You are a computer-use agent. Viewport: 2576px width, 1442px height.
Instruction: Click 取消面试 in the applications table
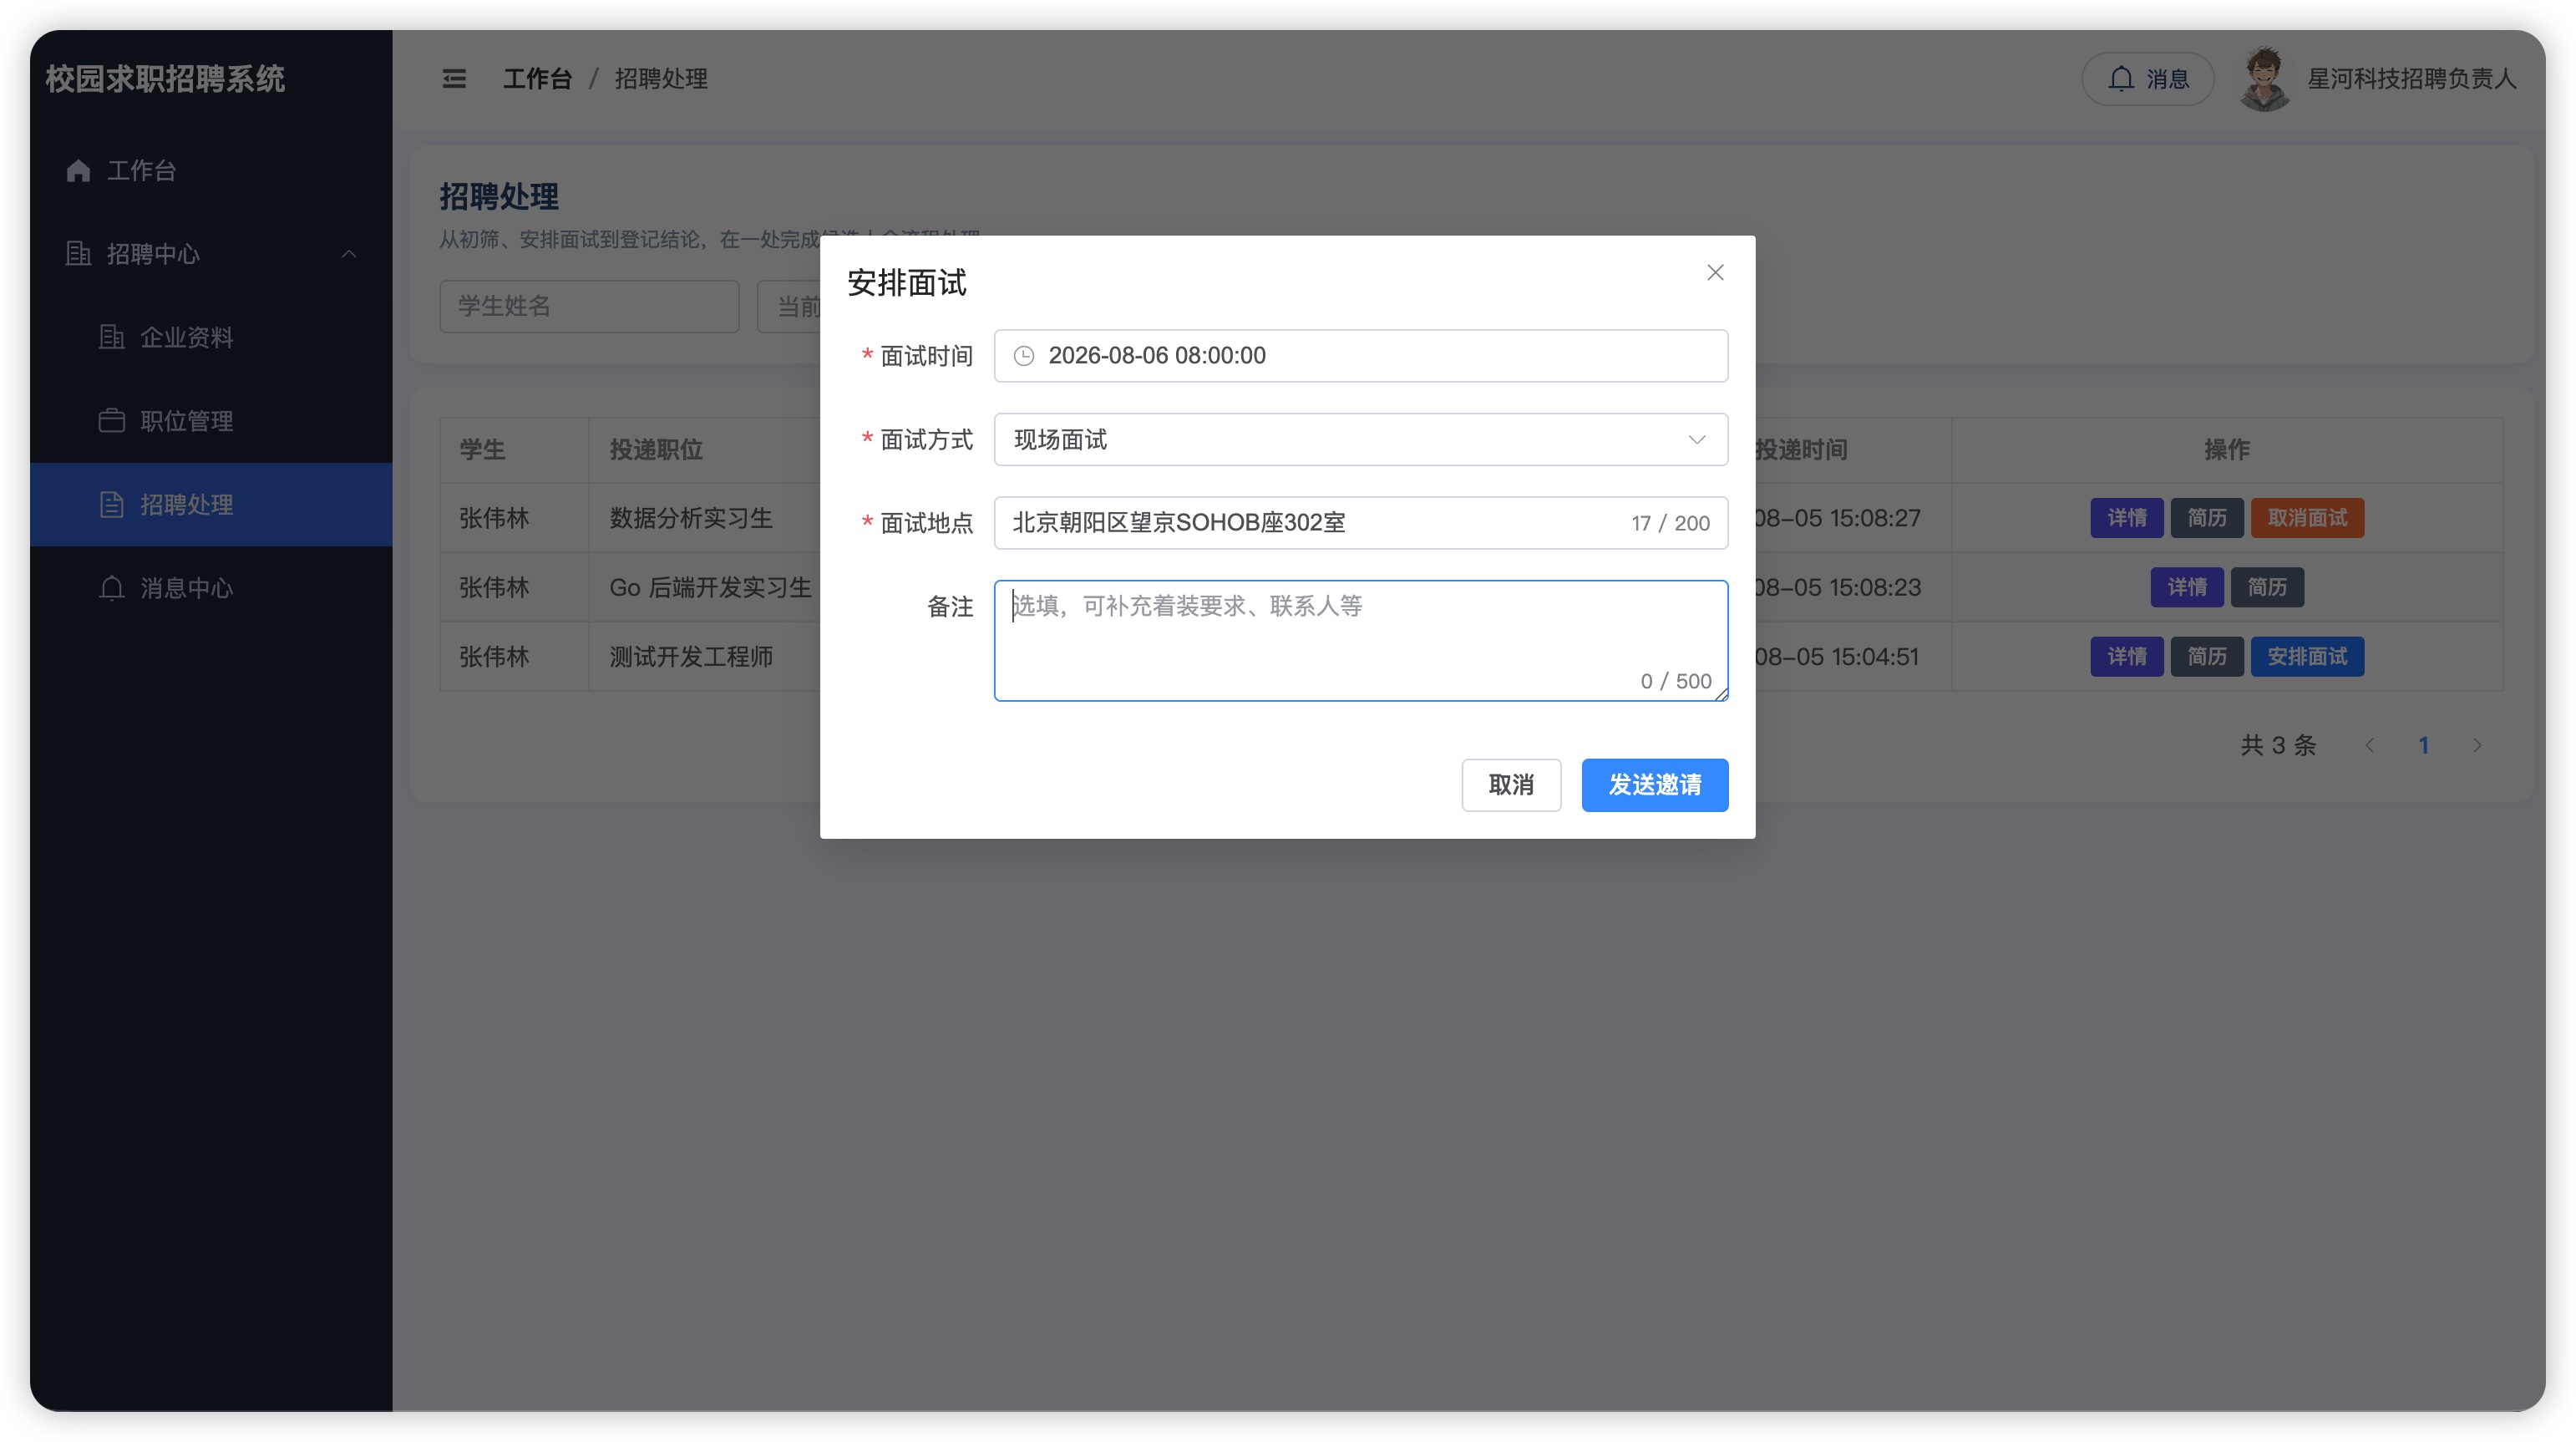2307,518
